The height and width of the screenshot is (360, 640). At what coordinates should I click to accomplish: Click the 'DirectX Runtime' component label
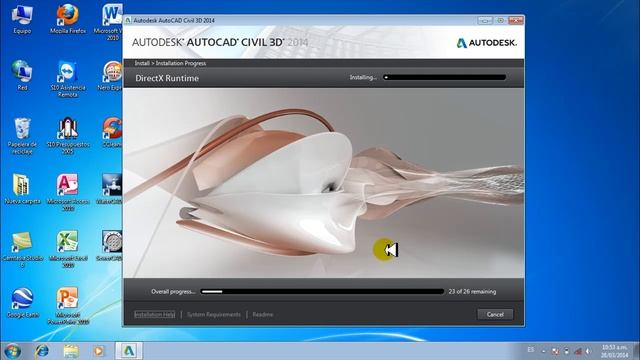pyautogui.click(x=167, y=78)
